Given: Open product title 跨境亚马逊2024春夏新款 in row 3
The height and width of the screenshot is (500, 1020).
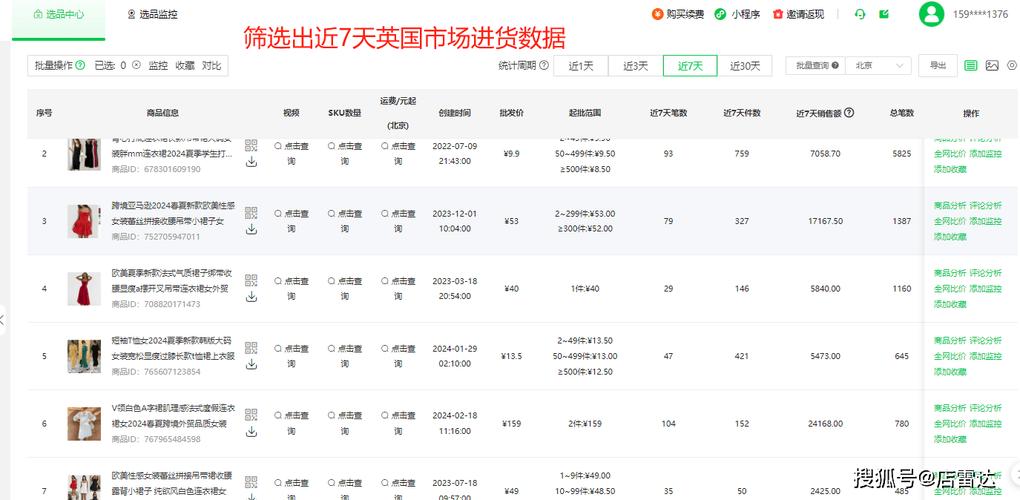Looking at the screenshot, I should coord(172,213).
